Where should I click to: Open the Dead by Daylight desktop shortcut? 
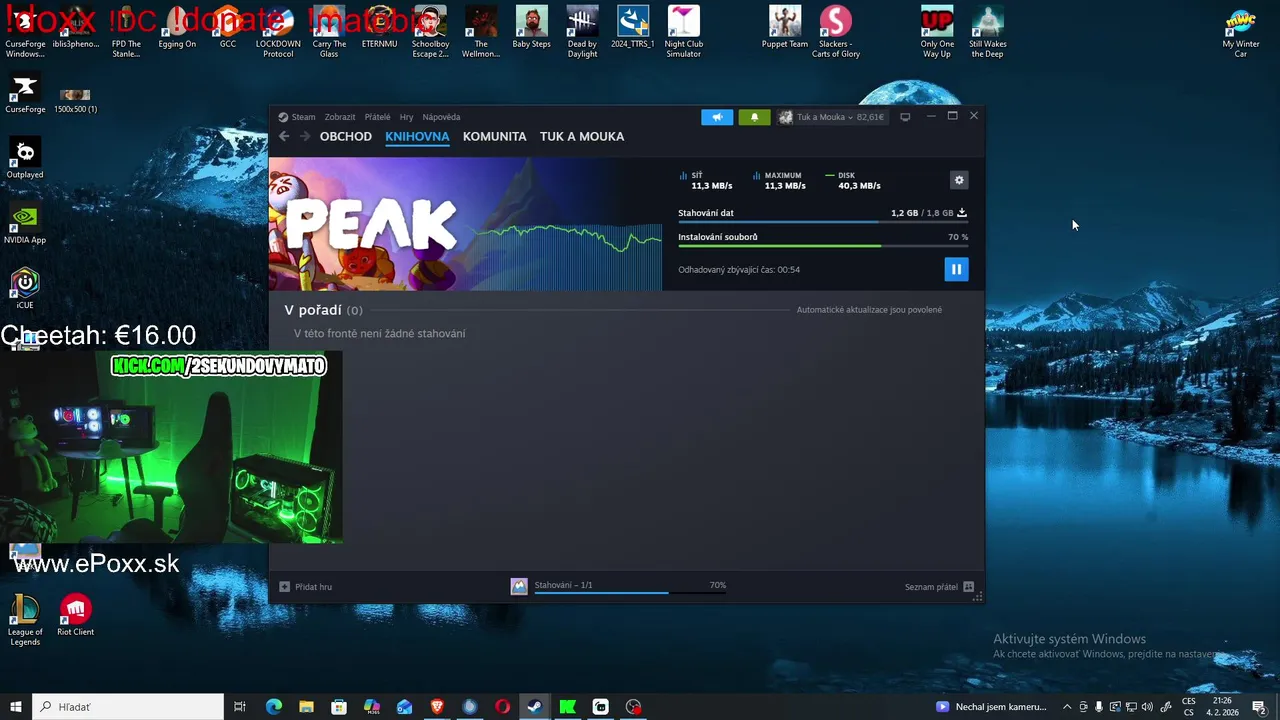(582, 32)
